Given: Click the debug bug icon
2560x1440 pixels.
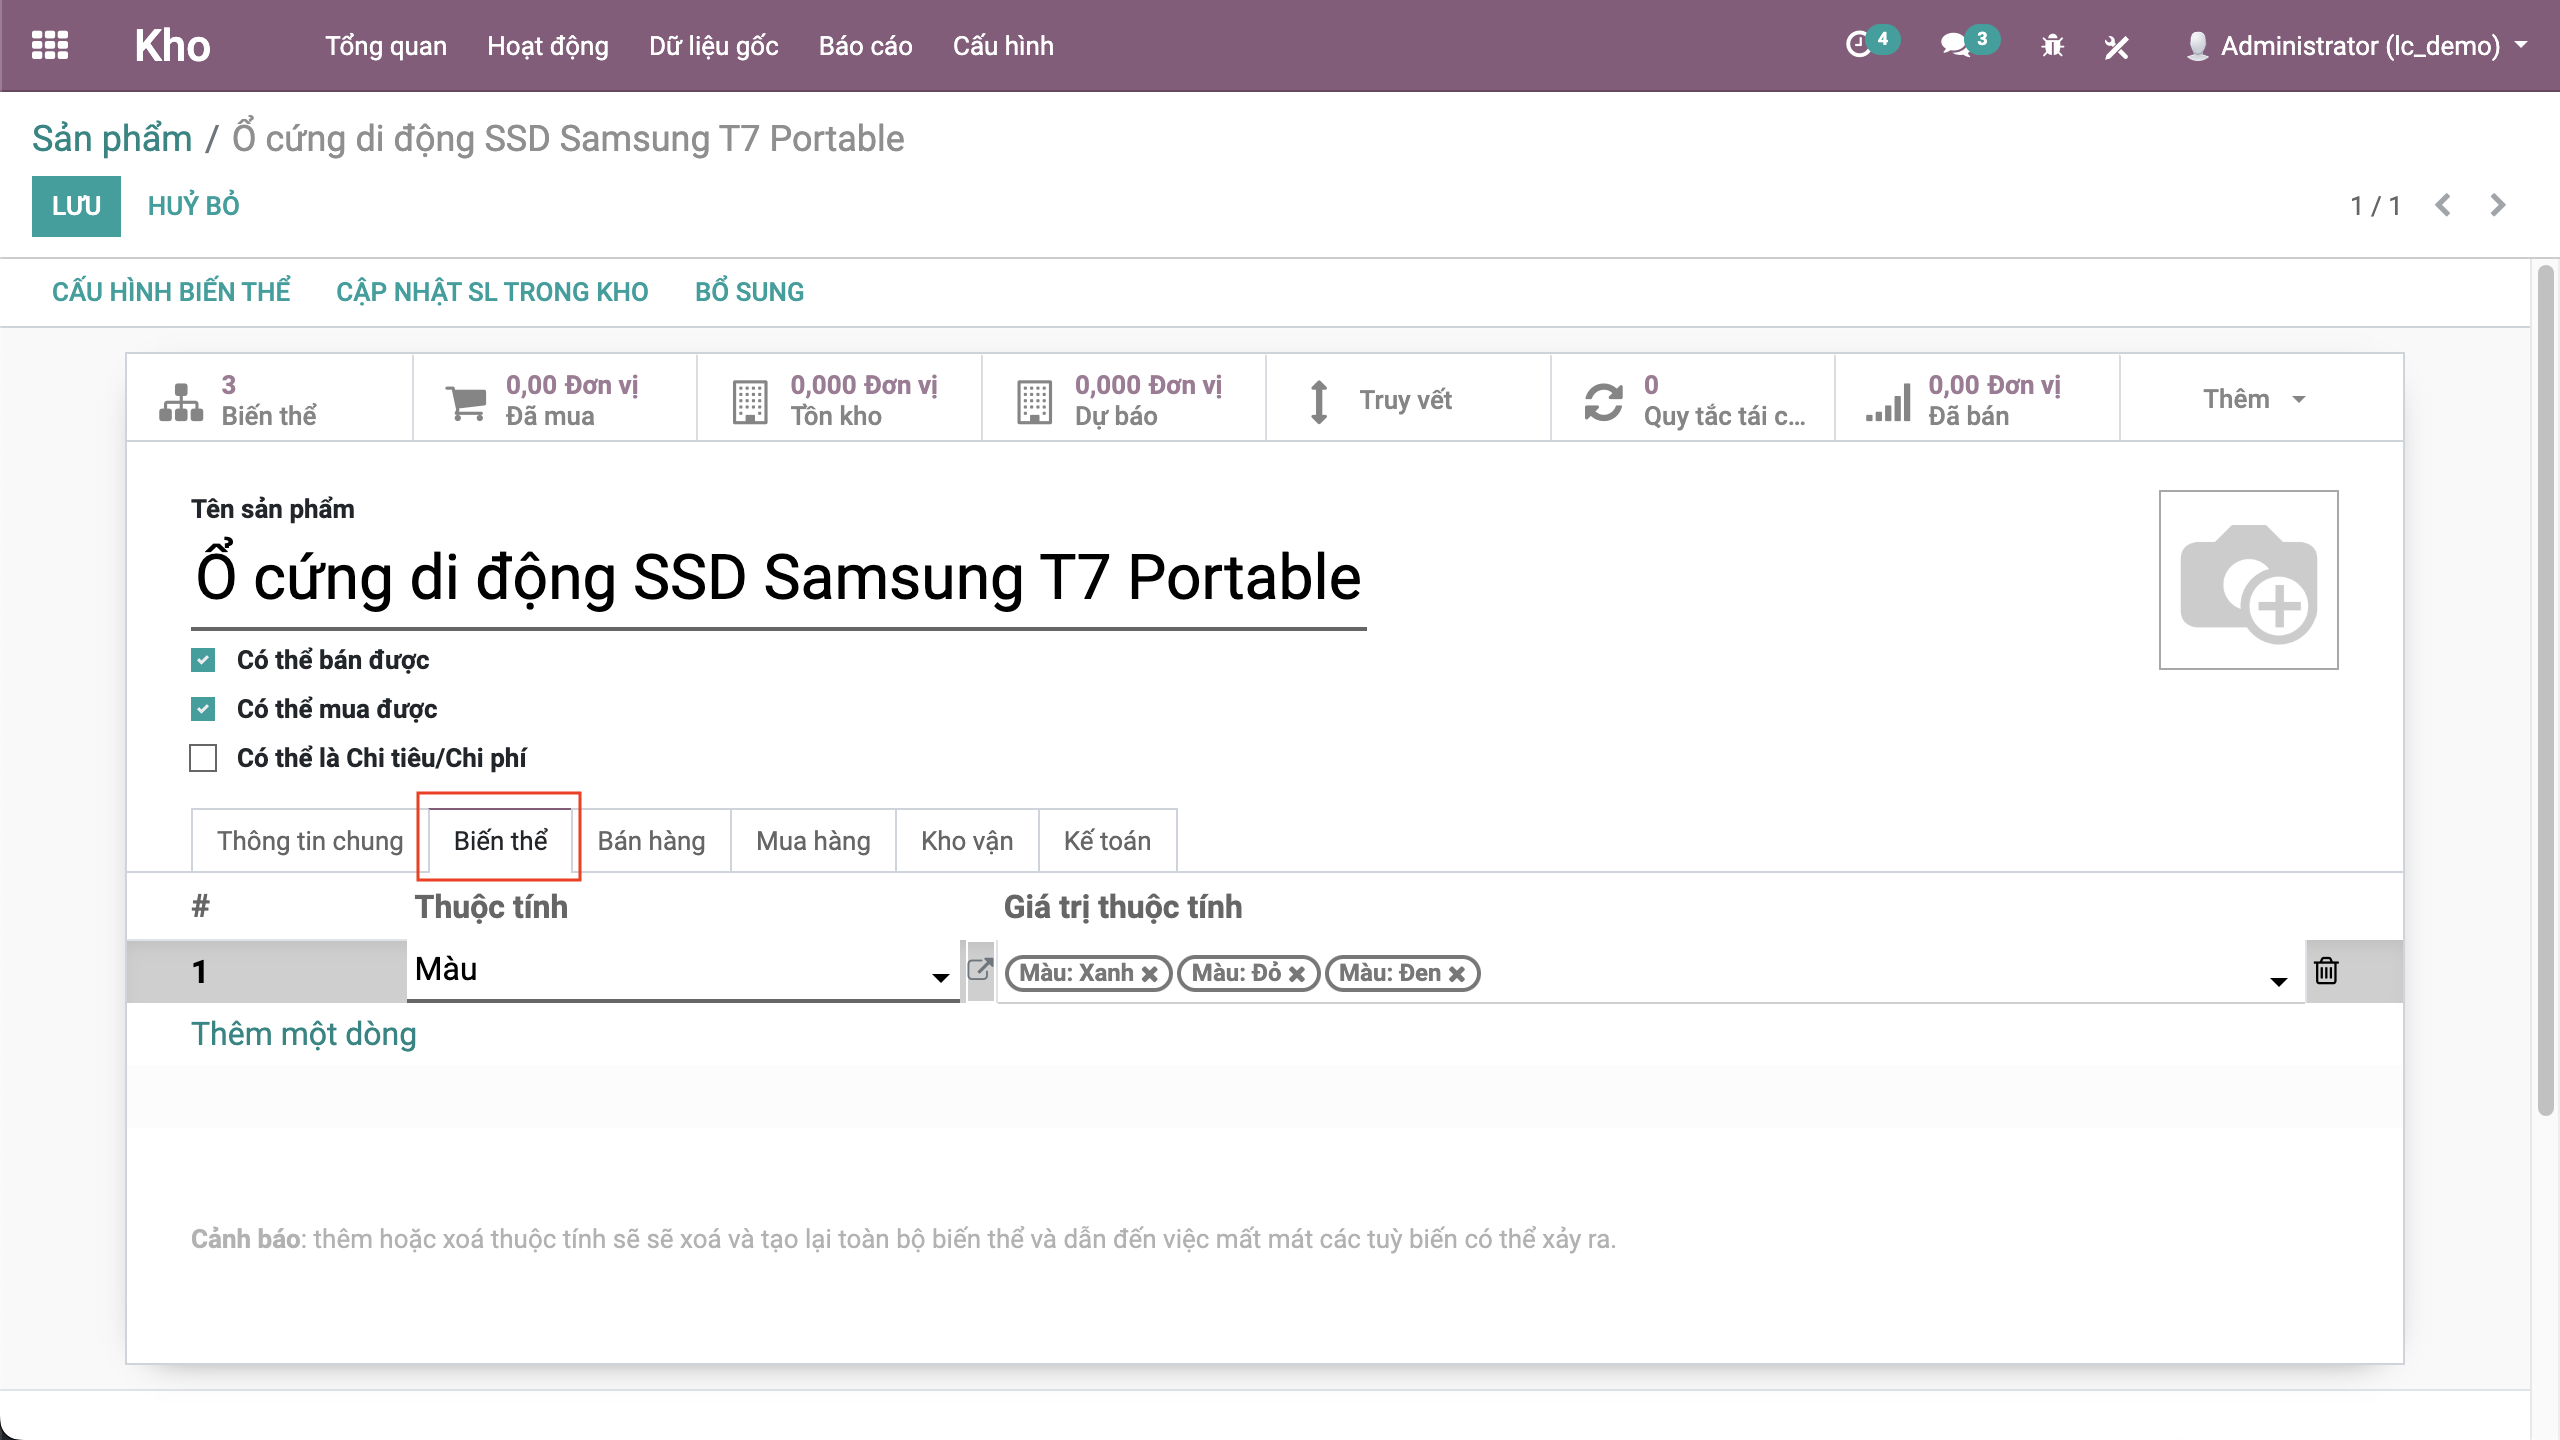Looking at the screenshot, I should [x=2052, y=46].
